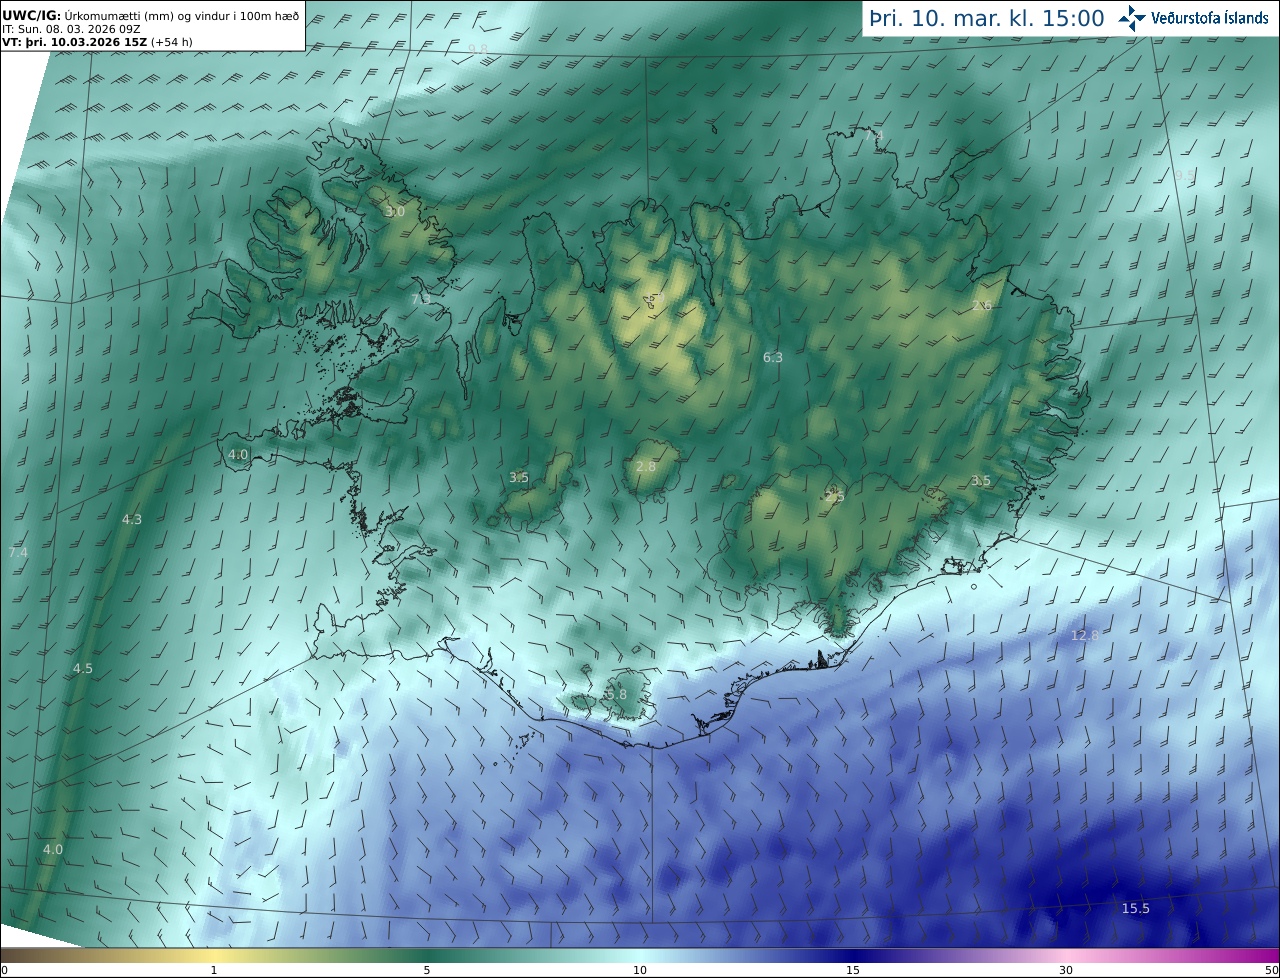This screenshot has width=1280, height=978.
Task: Click the color scale tick labeled 50
Action: [1272, 970]
